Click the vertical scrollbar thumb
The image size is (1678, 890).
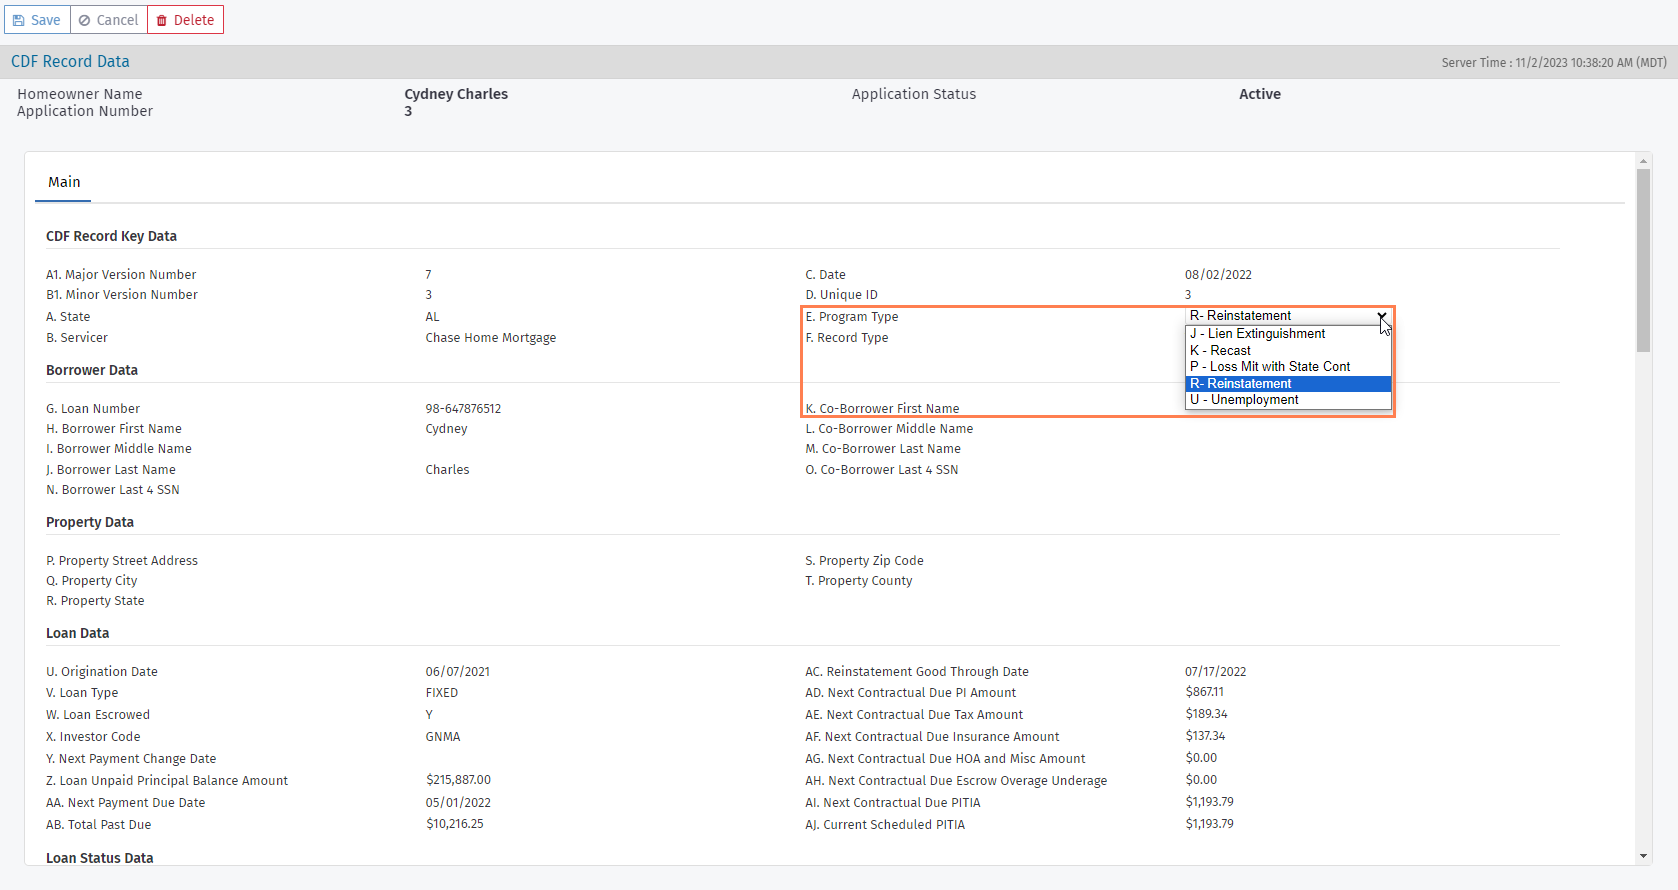pos(1643,260)
